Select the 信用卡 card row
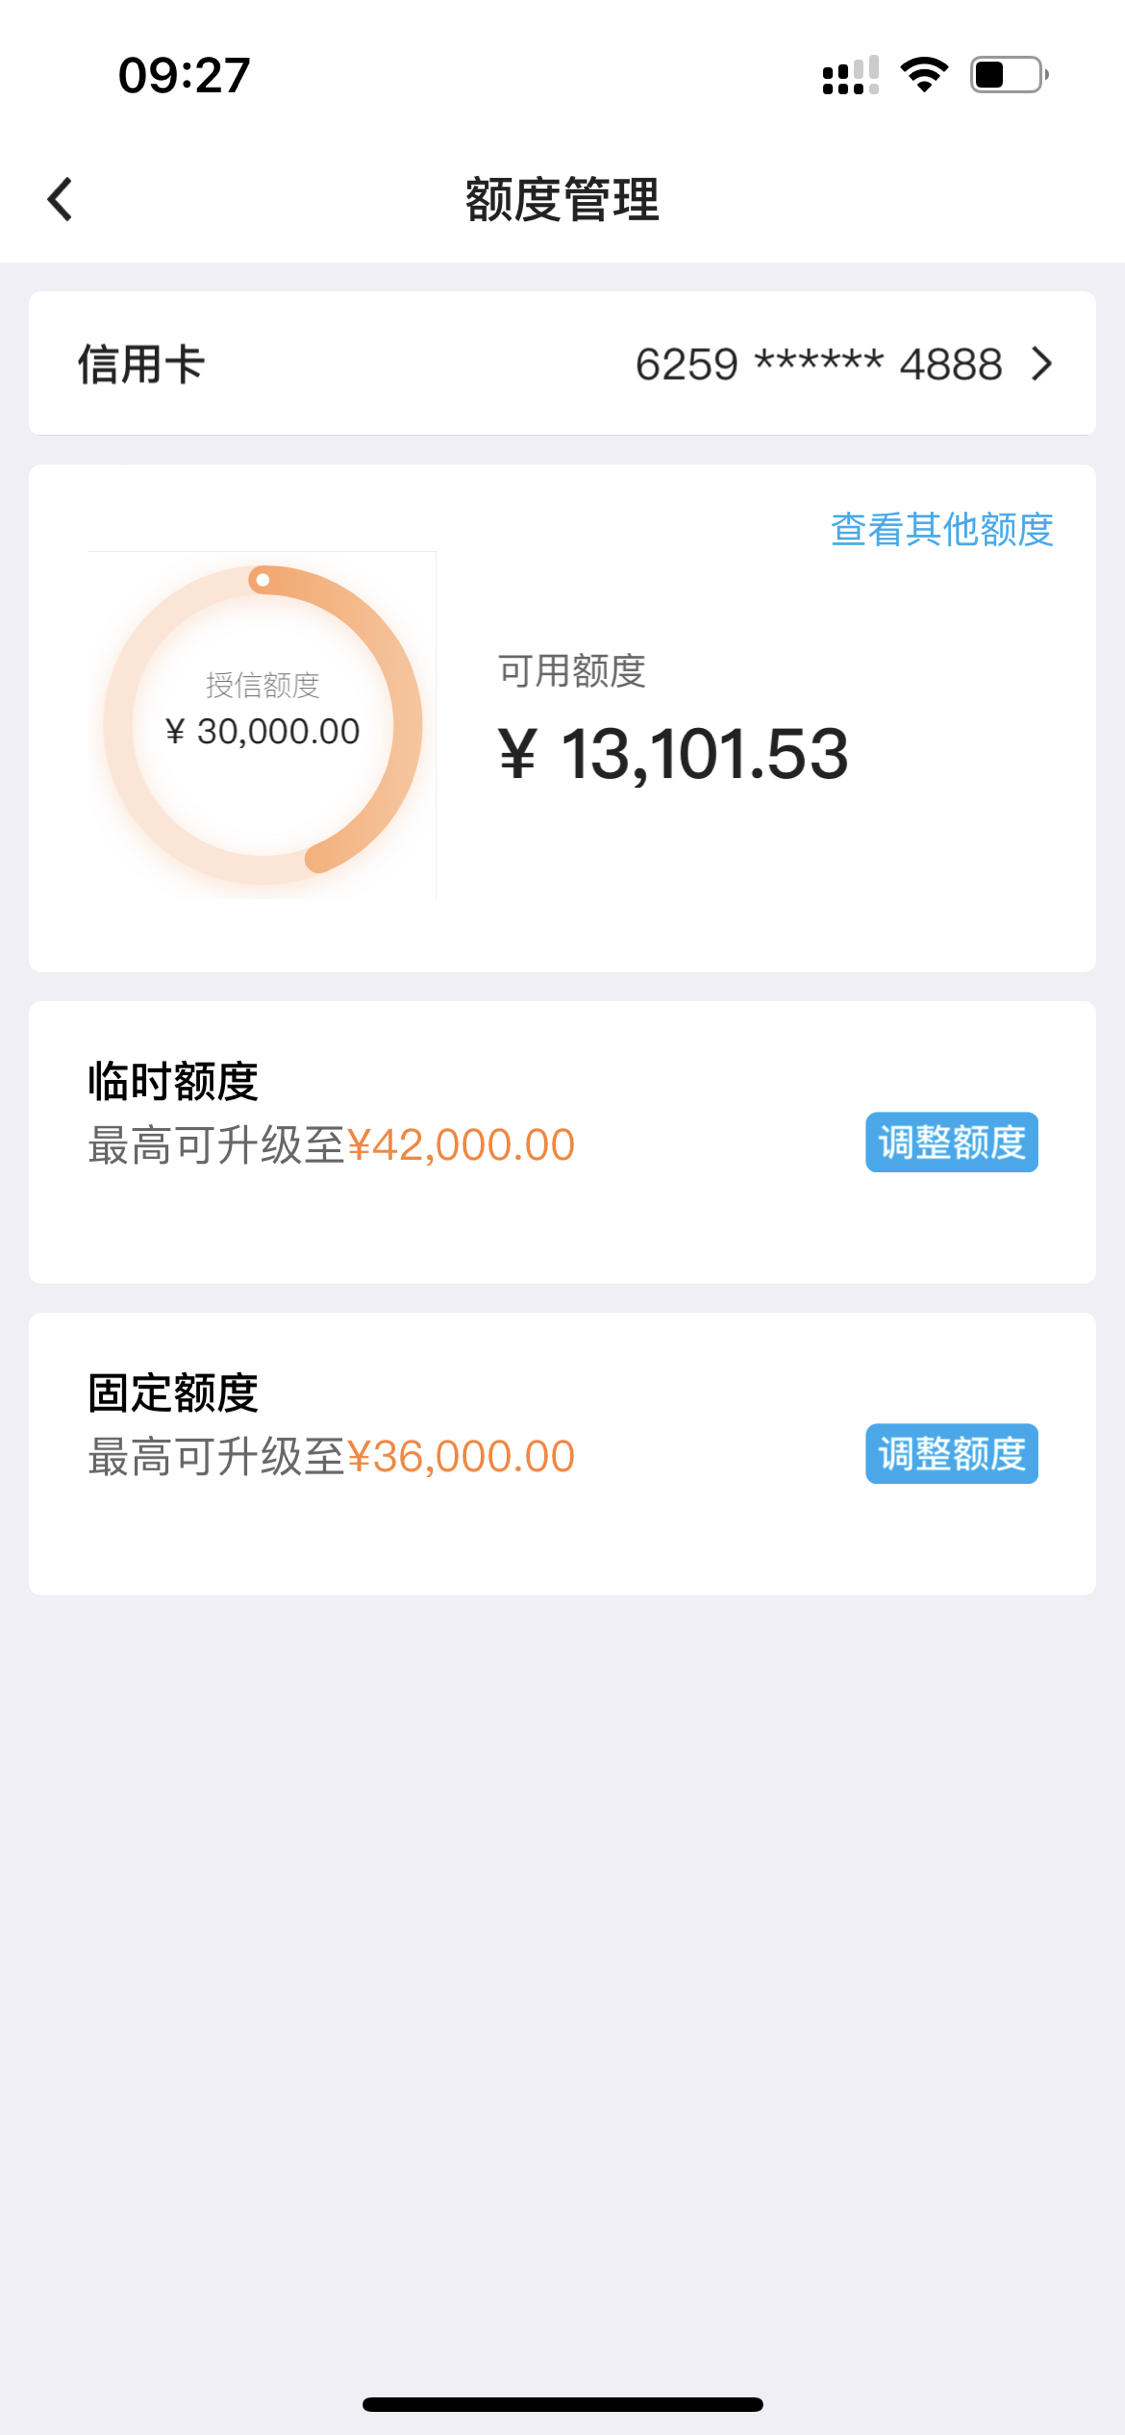 (562, 363)
